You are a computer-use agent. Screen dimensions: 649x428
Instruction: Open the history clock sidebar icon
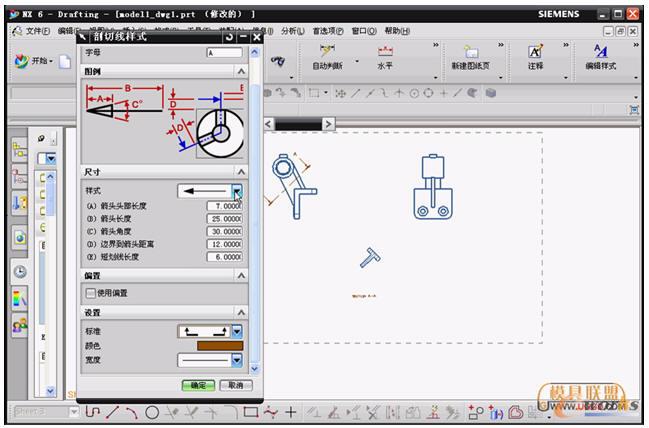click(x=20, y=271)
